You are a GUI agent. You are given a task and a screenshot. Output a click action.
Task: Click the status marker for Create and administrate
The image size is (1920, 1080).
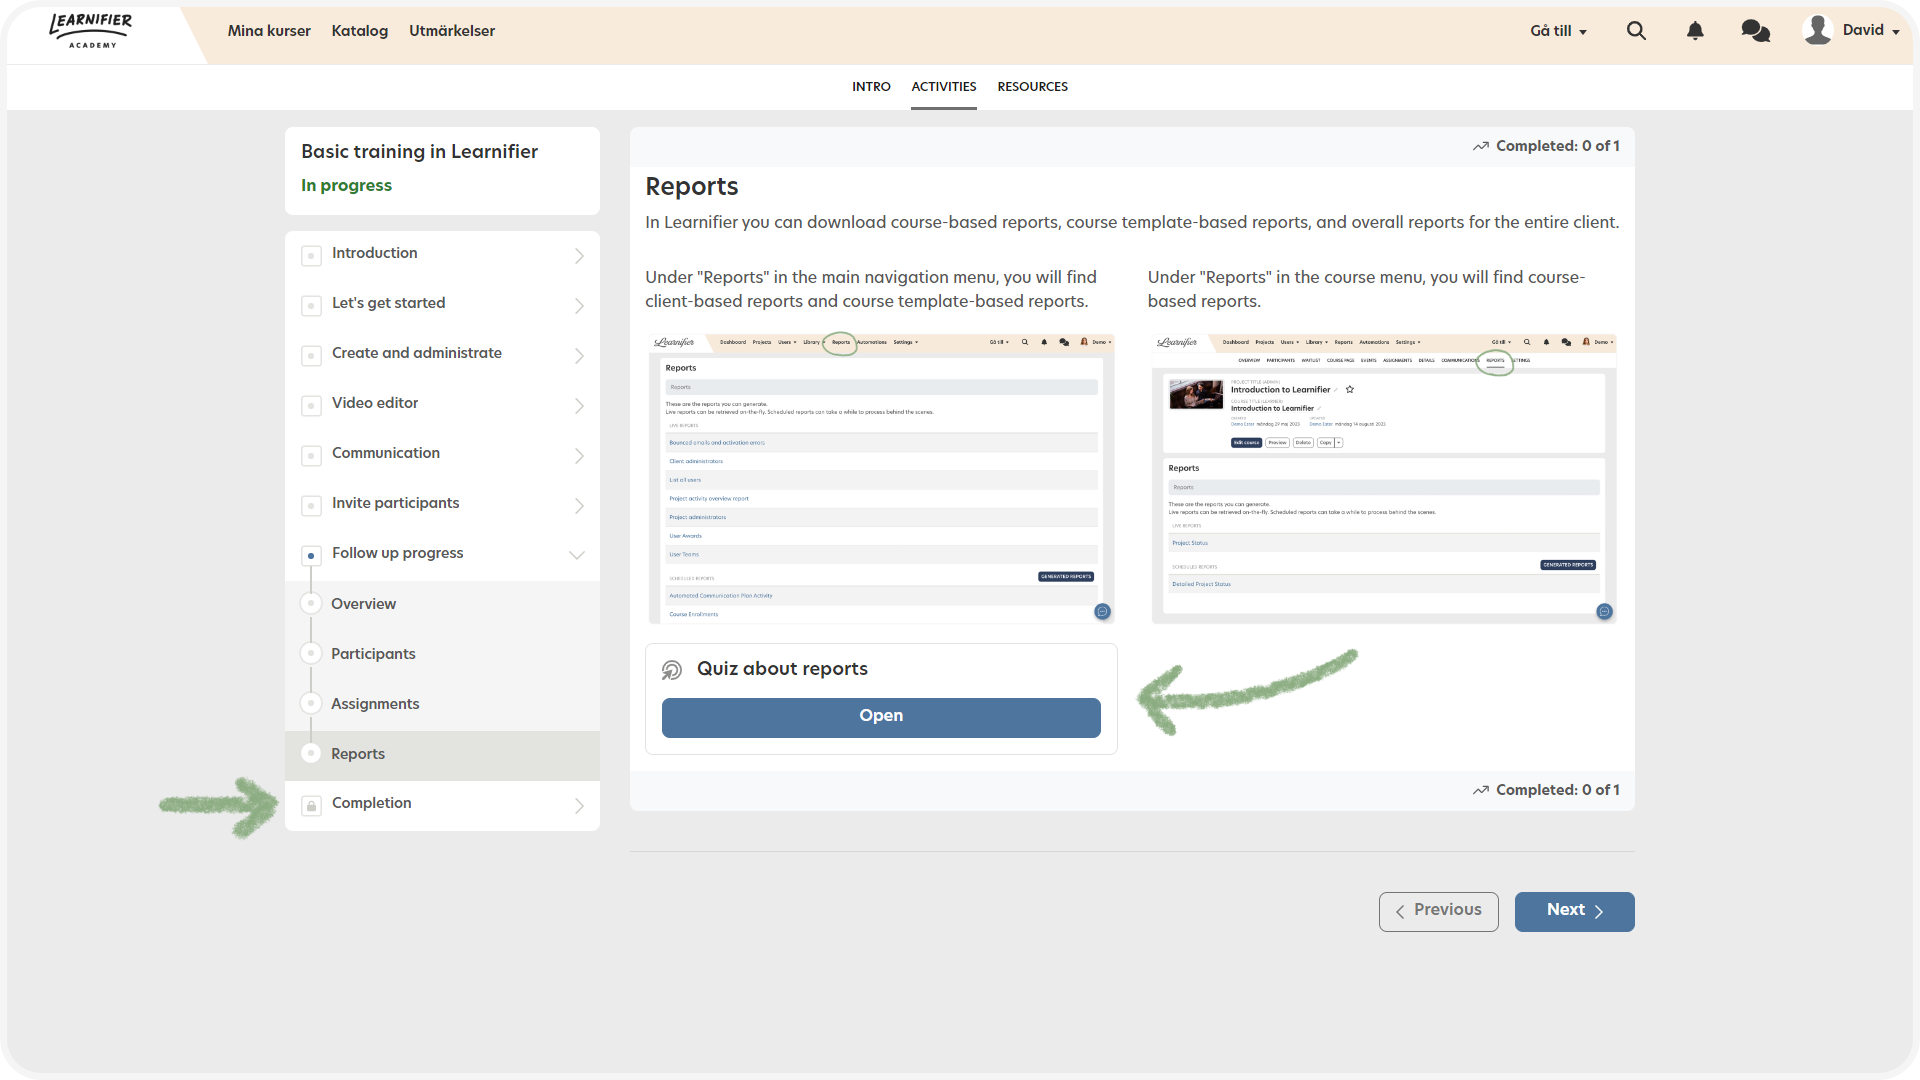pyautogui.click(x=311, y=355)
